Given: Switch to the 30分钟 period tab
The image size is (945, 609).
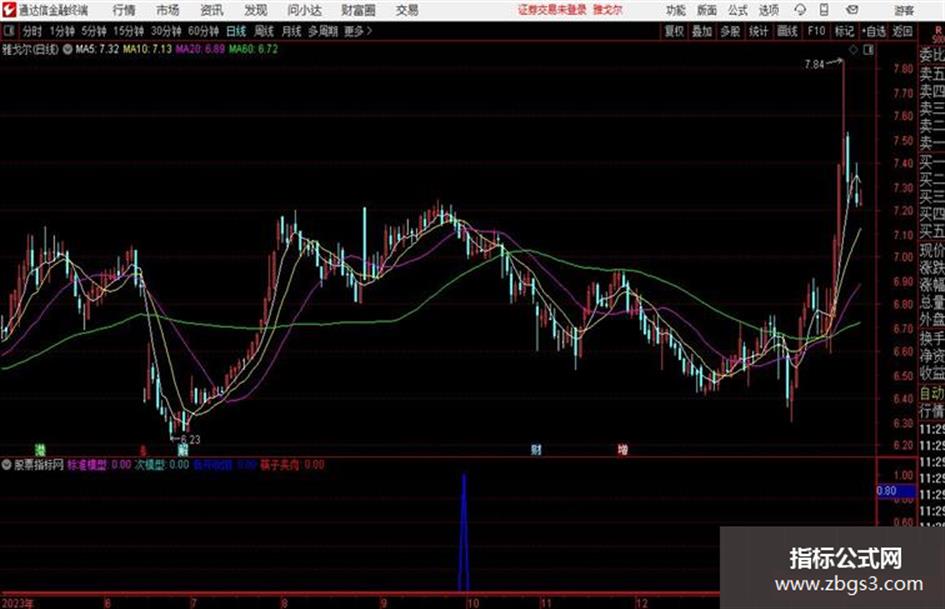Looking at the screenshot, I should pos(166,31).
